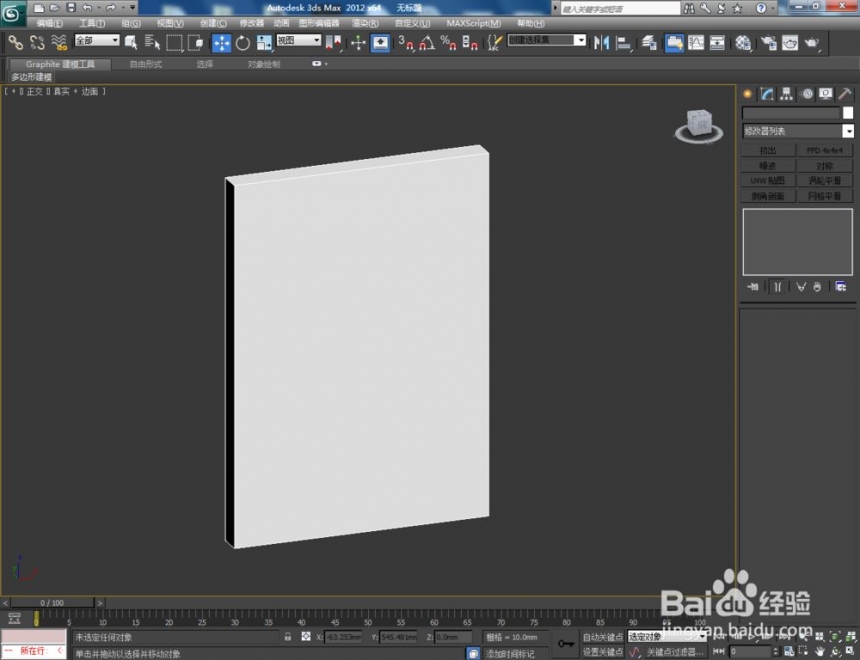Click the Align tool icon
The width and height of the screenshot is (860, 660).
pos(623,42)
